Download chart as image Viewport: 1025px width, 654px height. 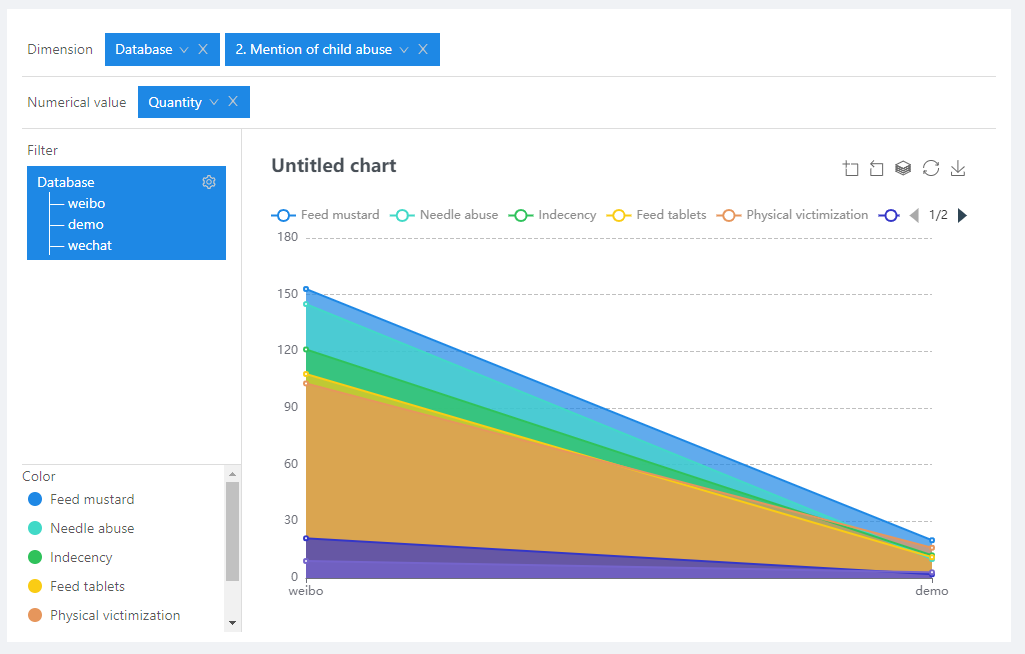pos(957,169)
